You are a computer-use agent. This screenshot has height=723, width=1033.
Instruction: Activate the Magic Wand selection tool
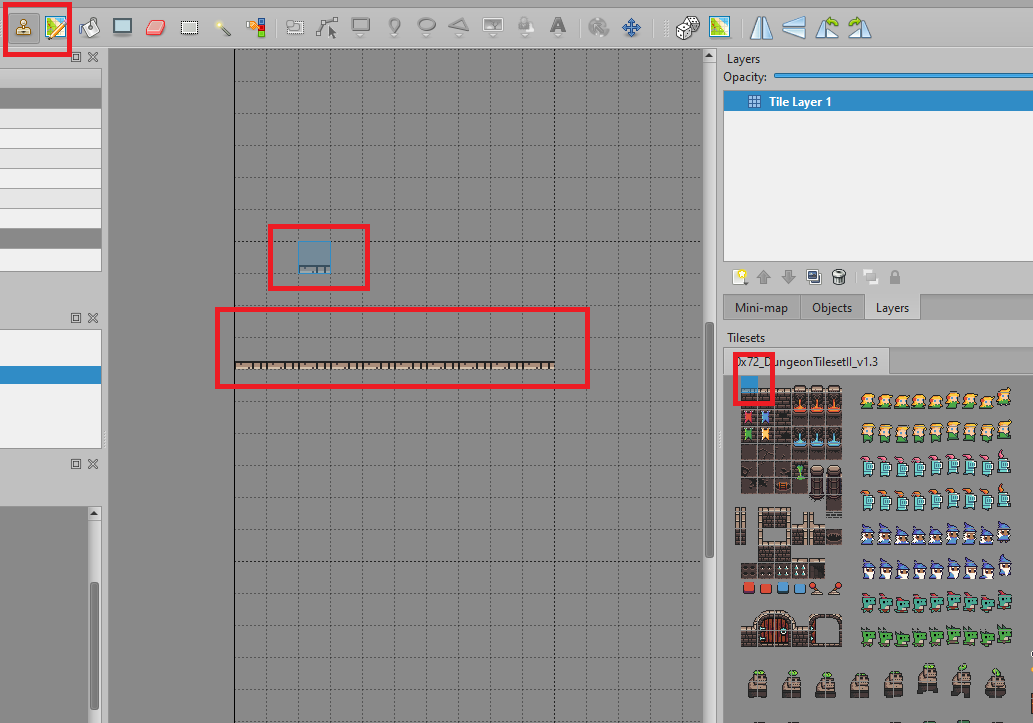click(224, 27)
